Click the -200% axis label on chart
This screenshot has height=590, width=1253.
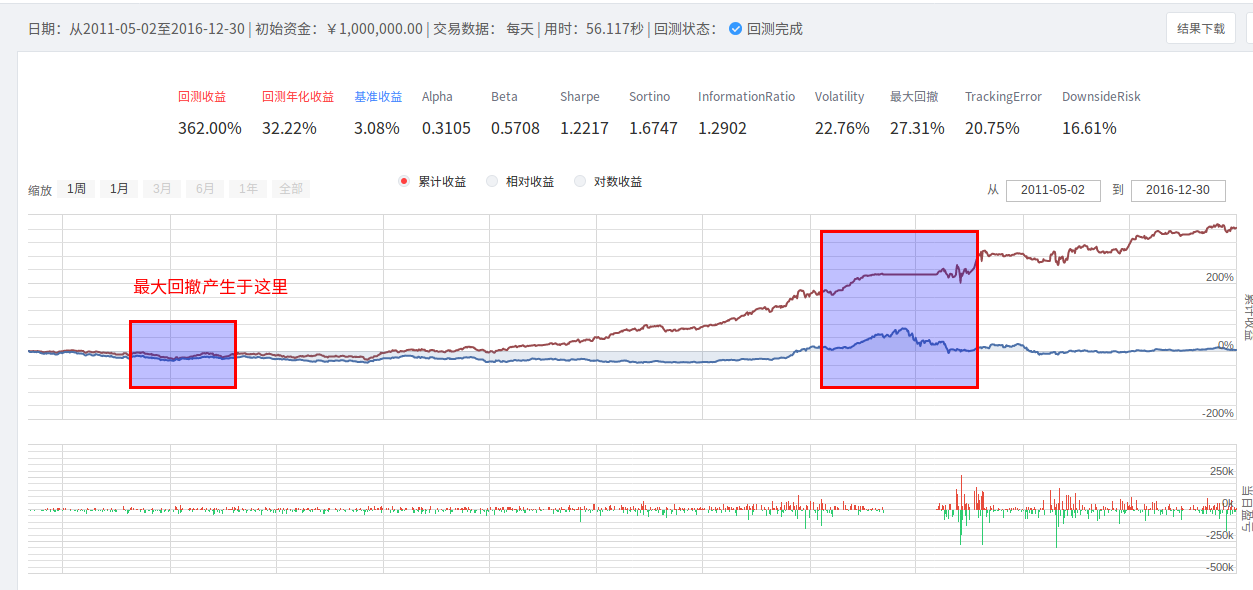[1217, 413]
